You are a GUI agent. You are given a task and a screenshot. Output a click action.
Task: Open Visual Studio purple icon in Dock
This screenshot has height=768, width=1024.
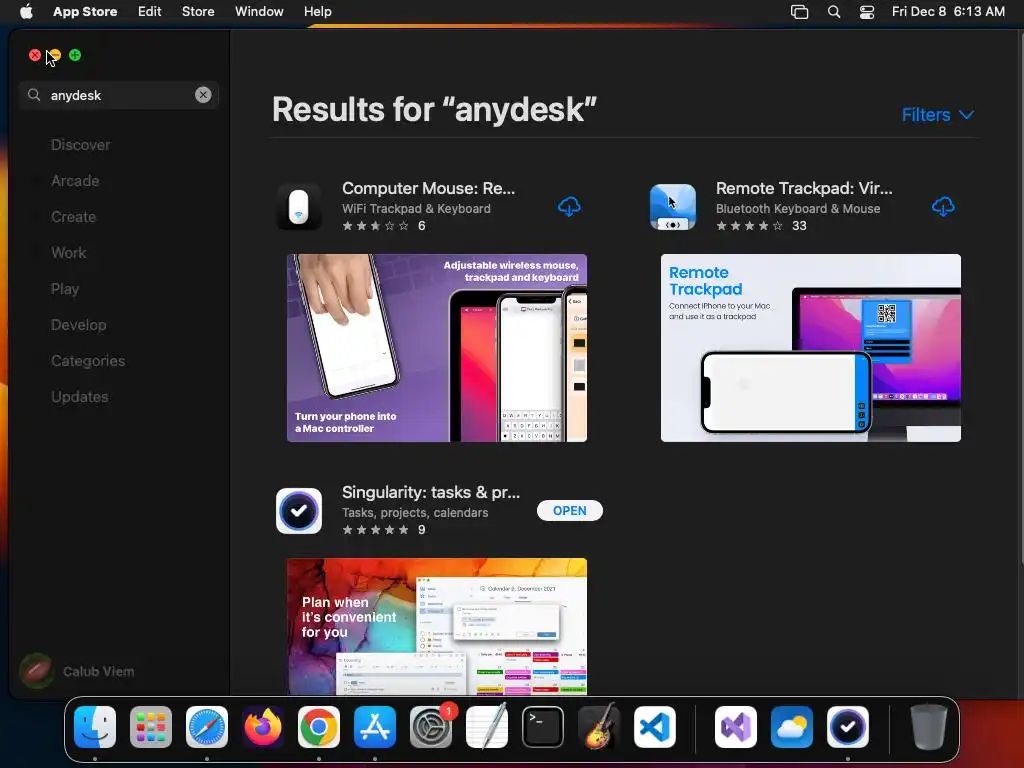736,727
